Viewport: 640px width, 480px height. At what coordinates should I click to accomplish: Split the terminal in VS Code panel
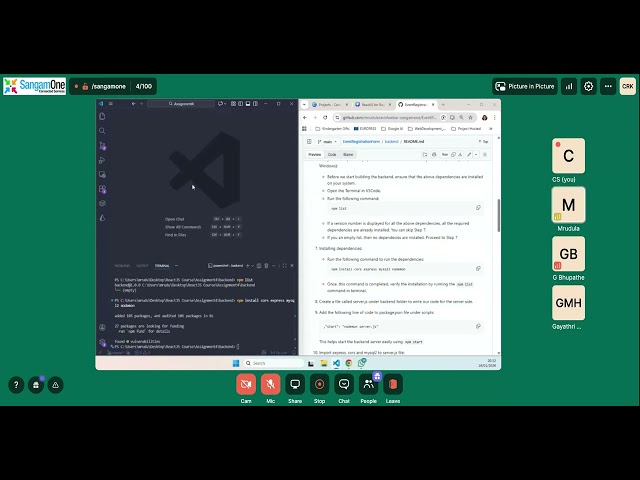point(259,266)
